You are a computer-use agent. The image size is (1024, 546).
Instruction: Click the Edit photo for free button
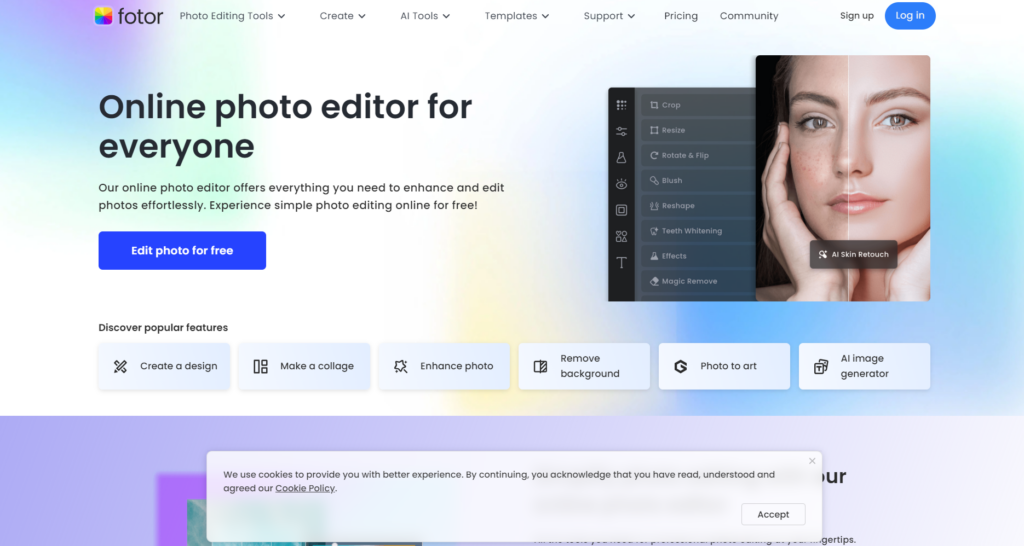(182, 251)
